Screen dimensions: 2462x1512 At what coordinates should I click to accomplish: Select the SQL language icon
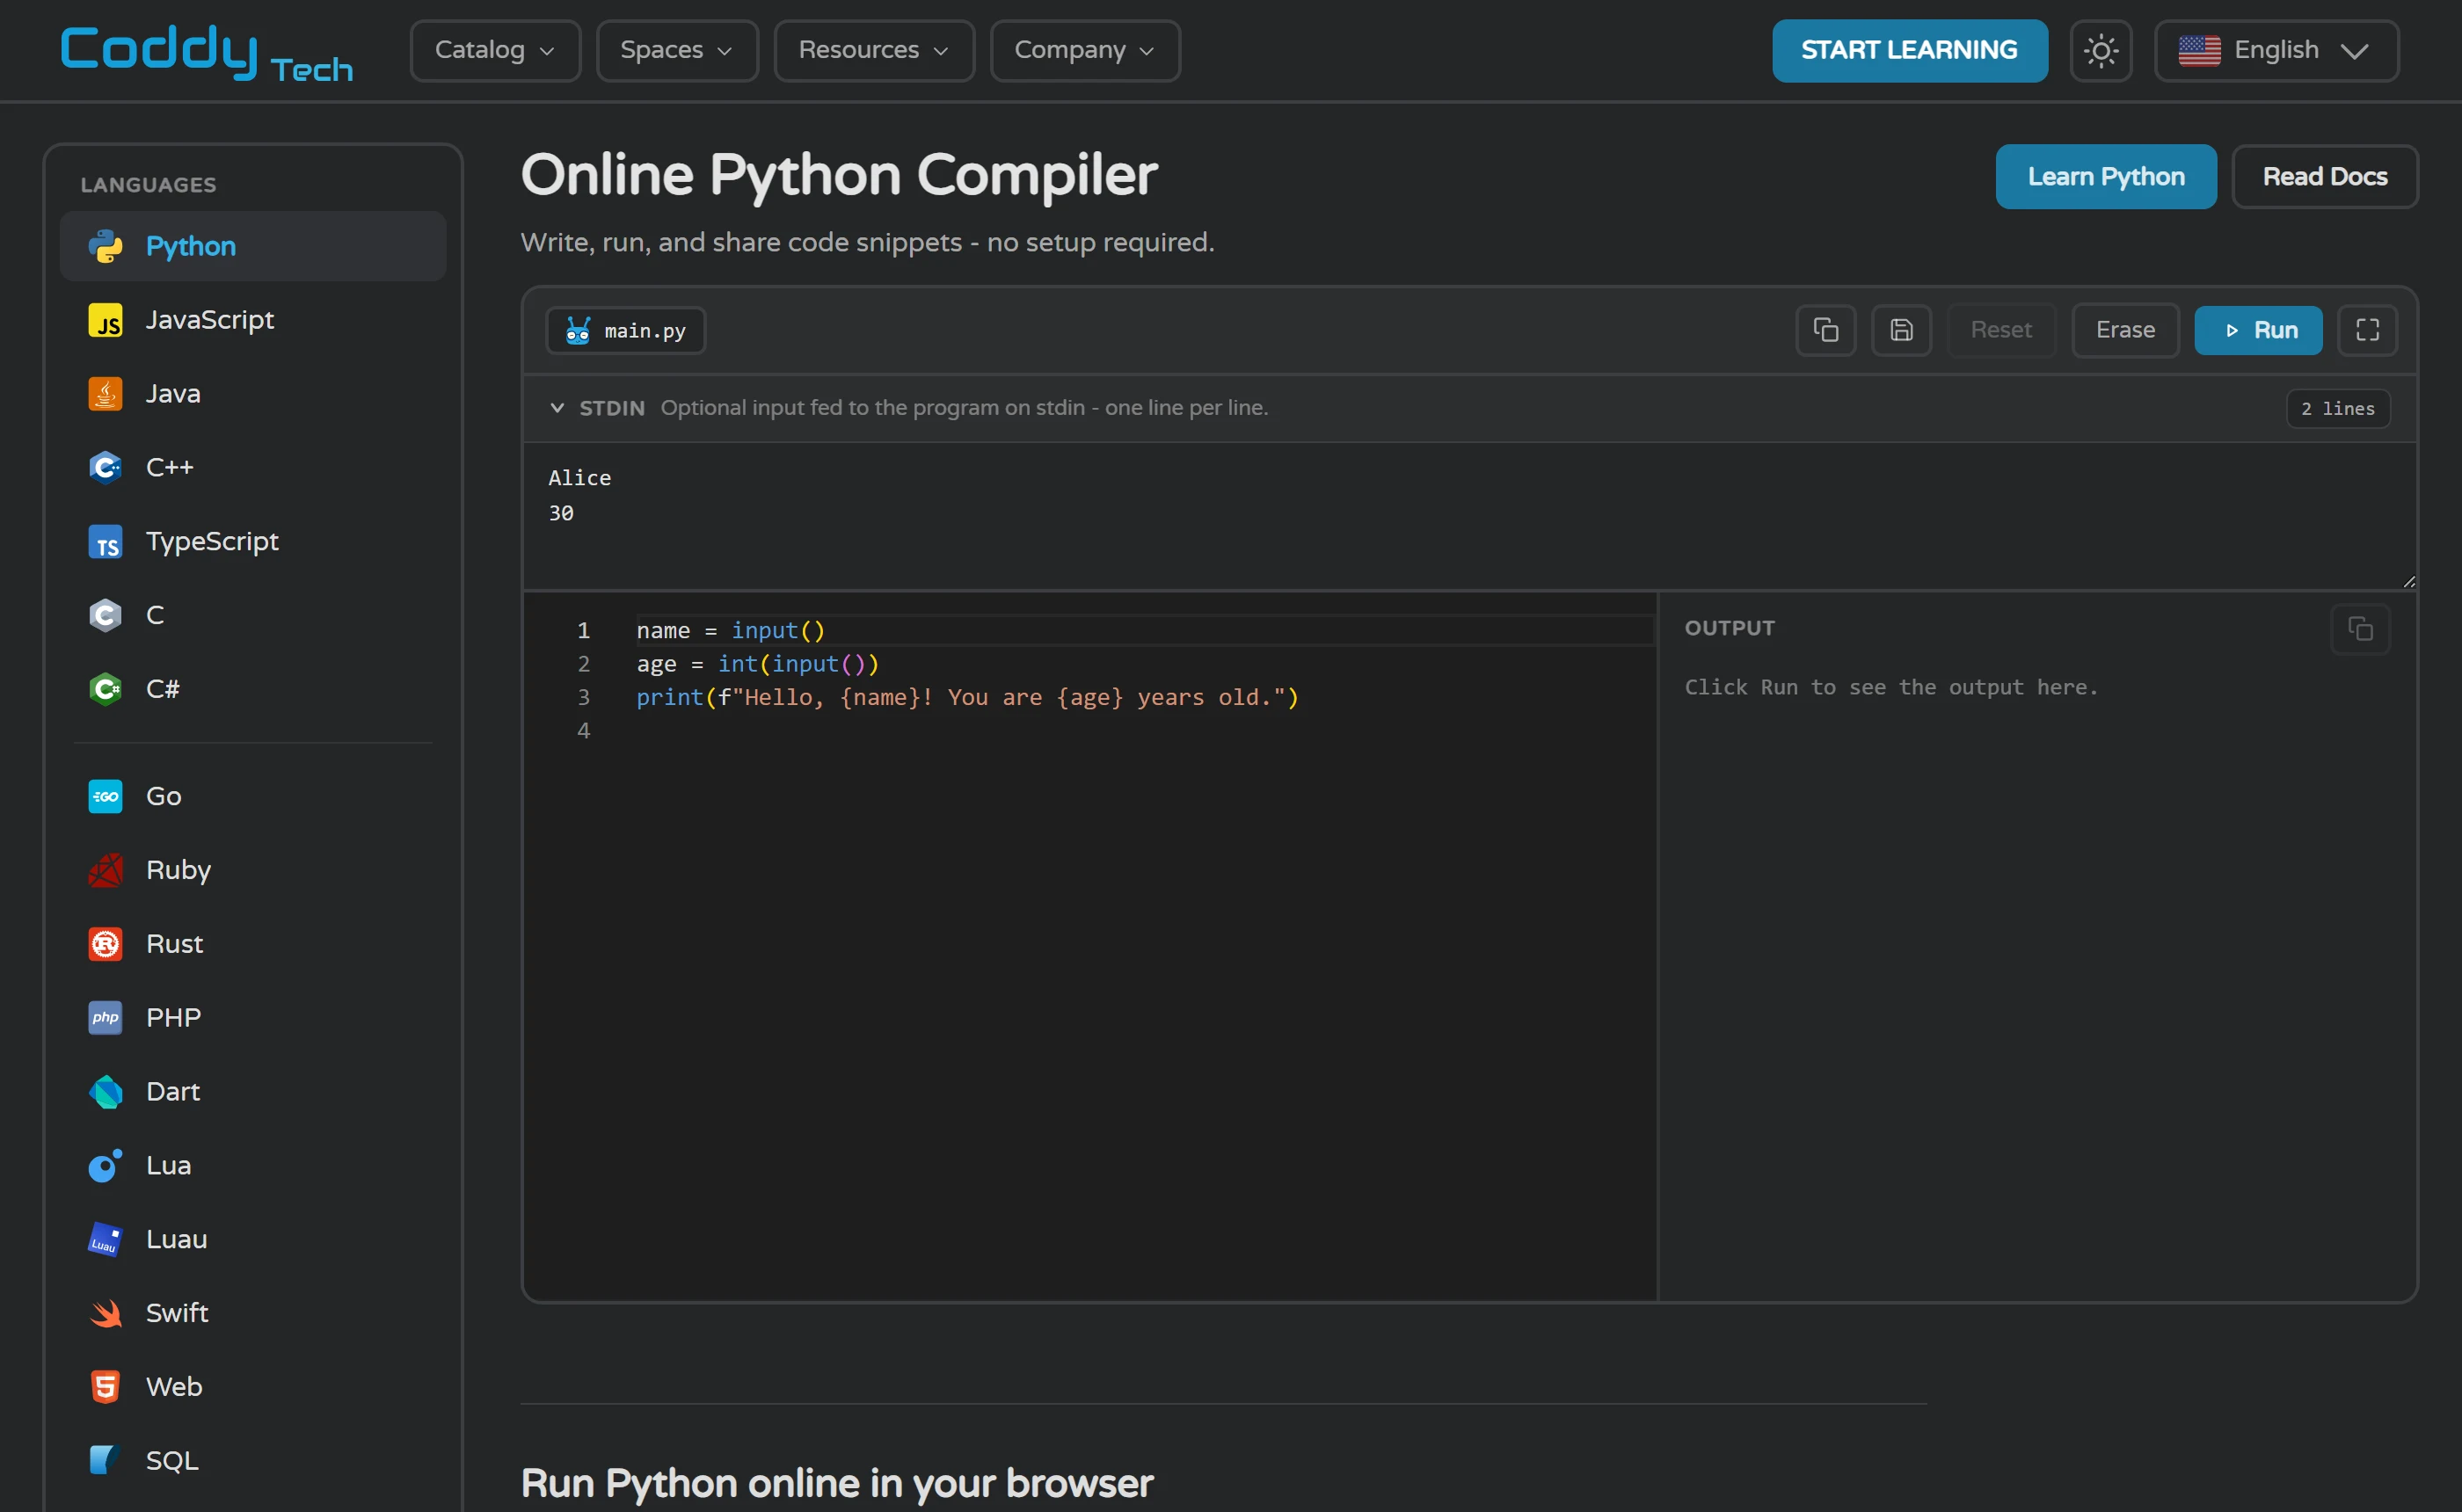pos(105,1460)
